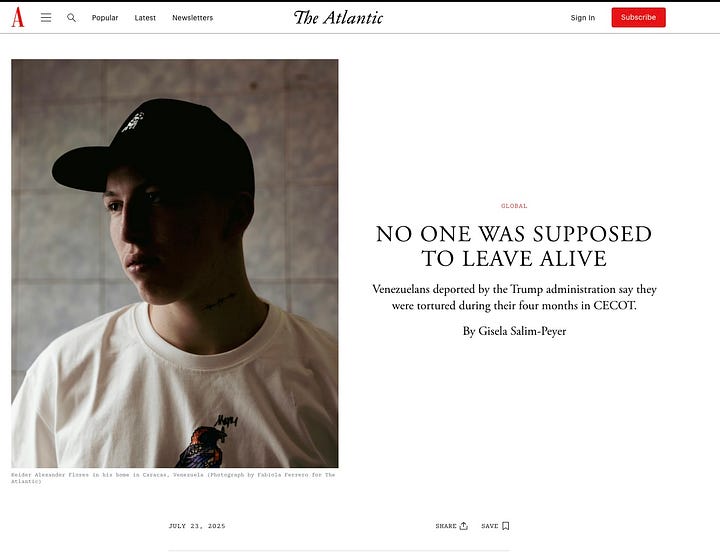Click the red Atlantic 'A' logo
This screenshot has height=555, width=720.
point(17,17)
